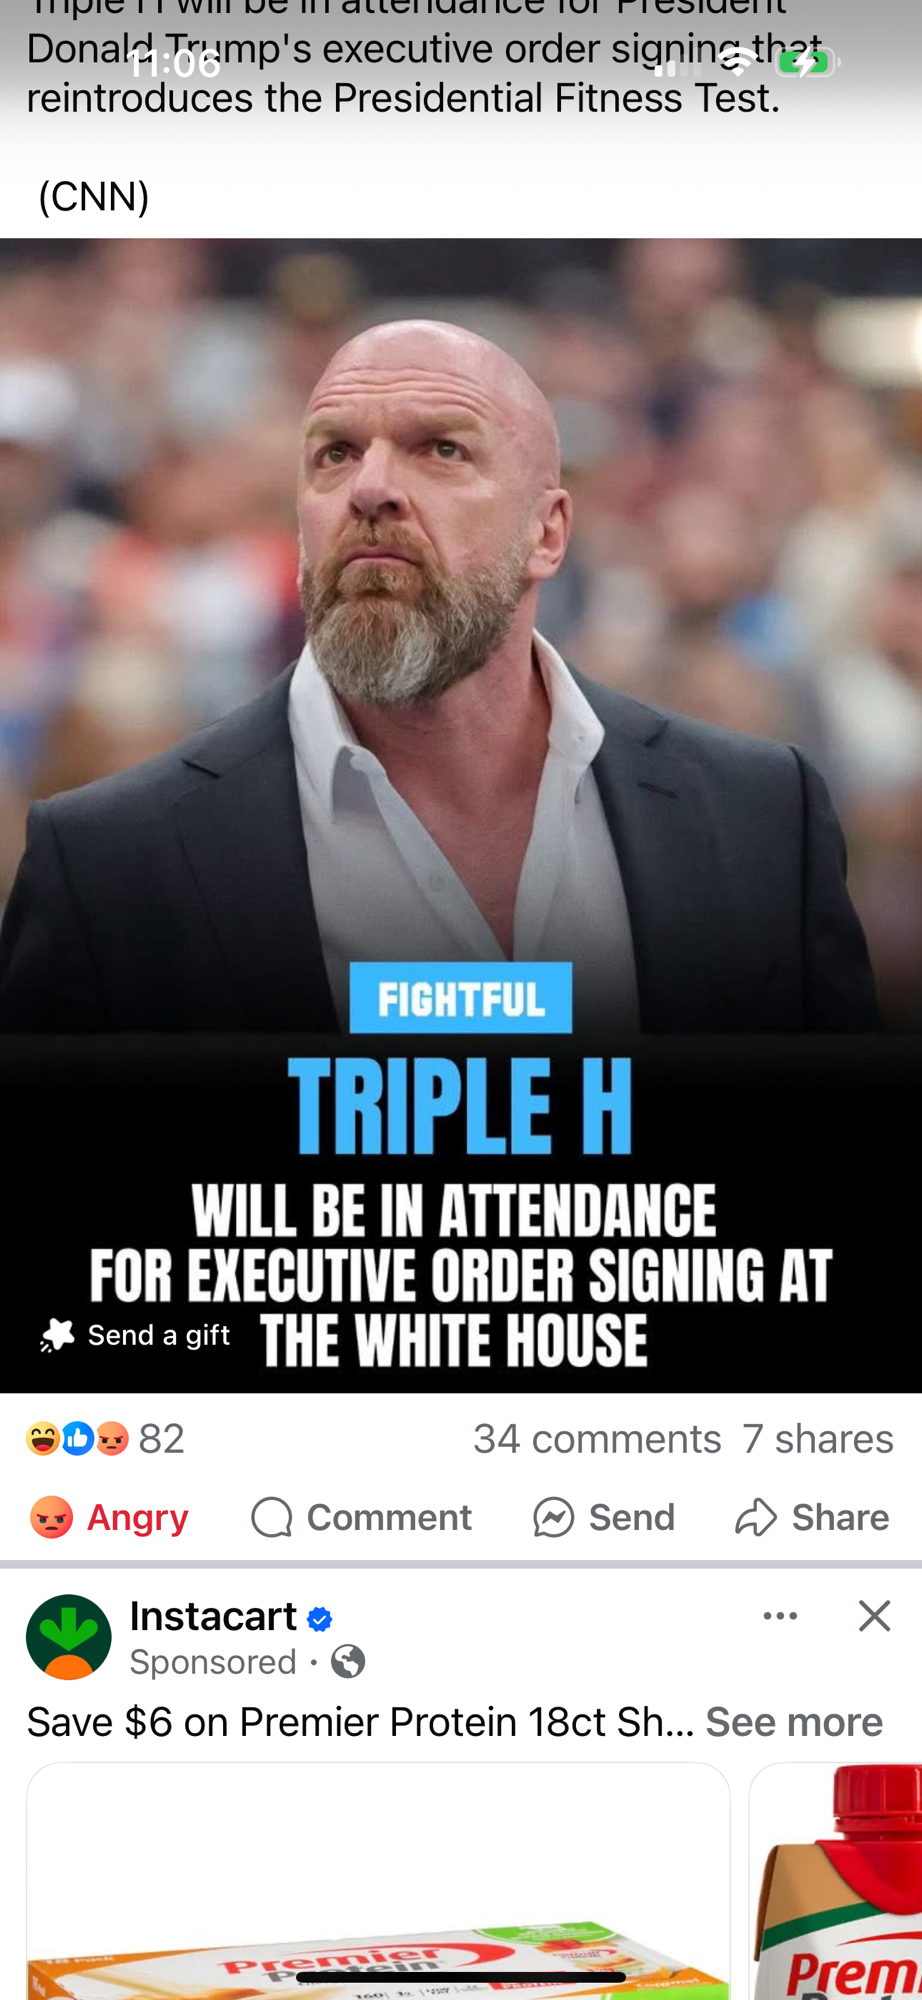The height and width of the screenshot is (2000, 922).
Task: Tap the home indicator bar
Action: coord(461,1977)
